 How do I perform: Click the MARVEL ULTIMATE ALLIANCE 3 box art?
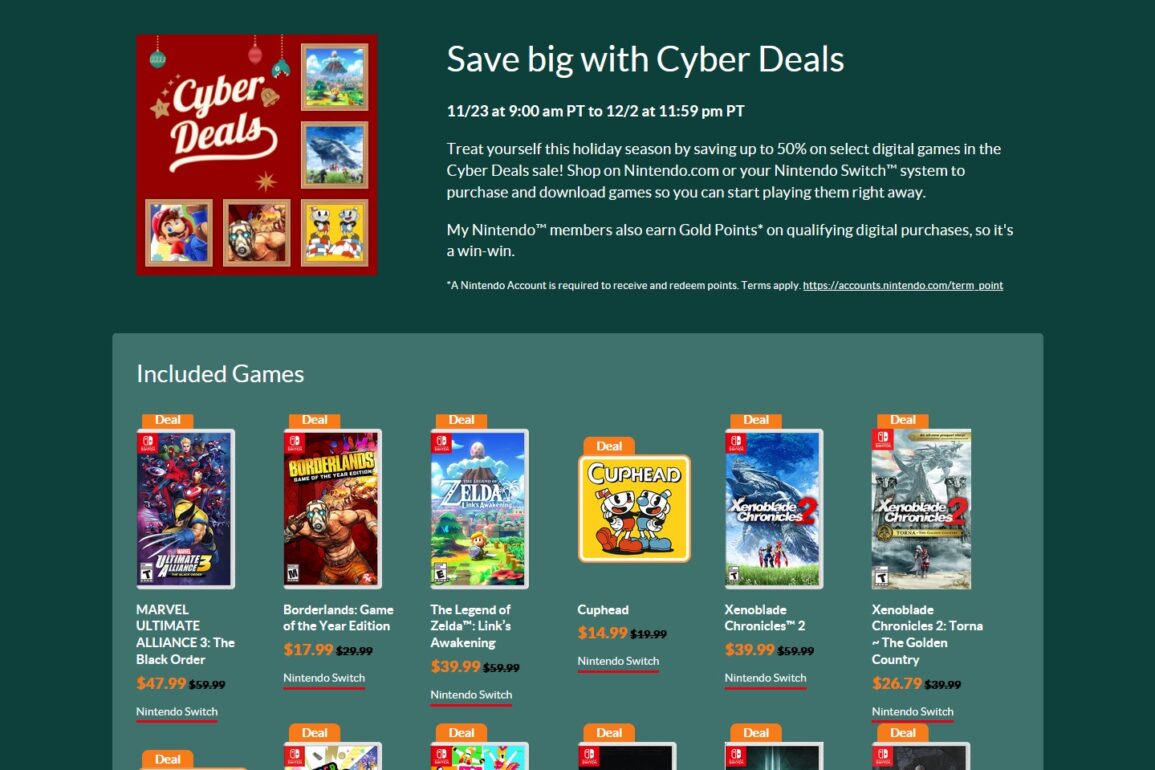(x=186, y=509)
